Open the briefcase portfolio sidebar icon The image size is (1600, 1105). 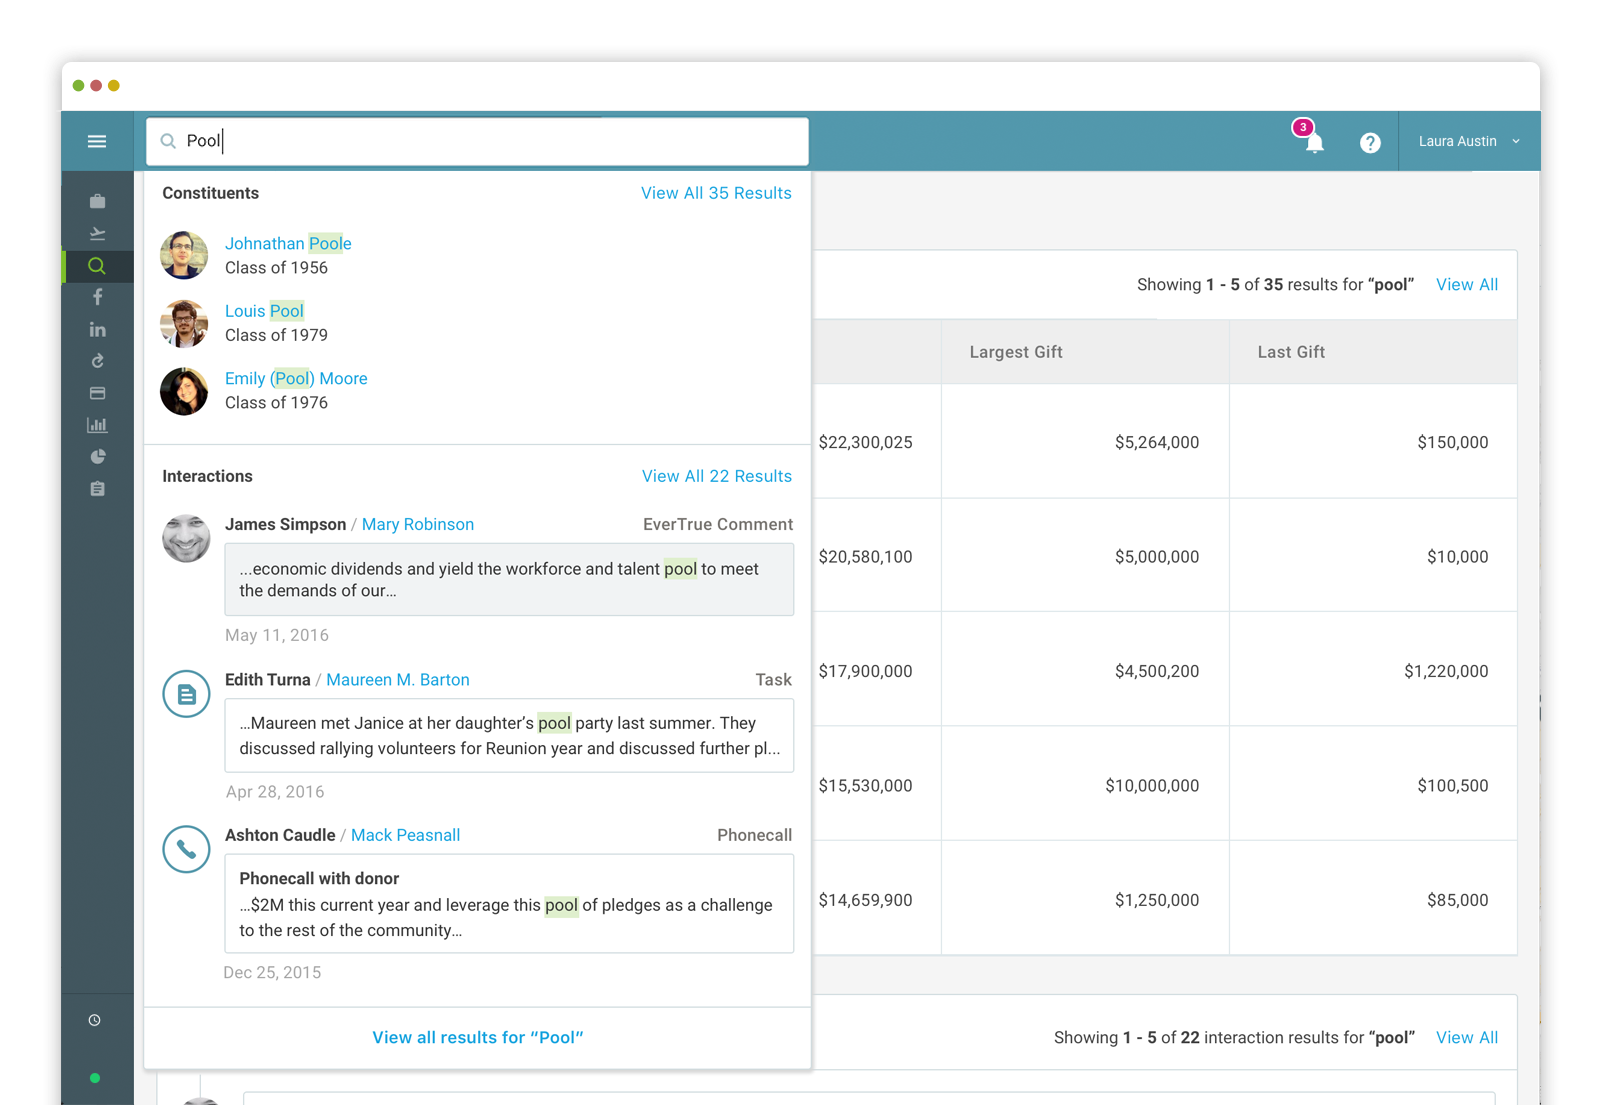pyautogui.click(x=97, y=201)
